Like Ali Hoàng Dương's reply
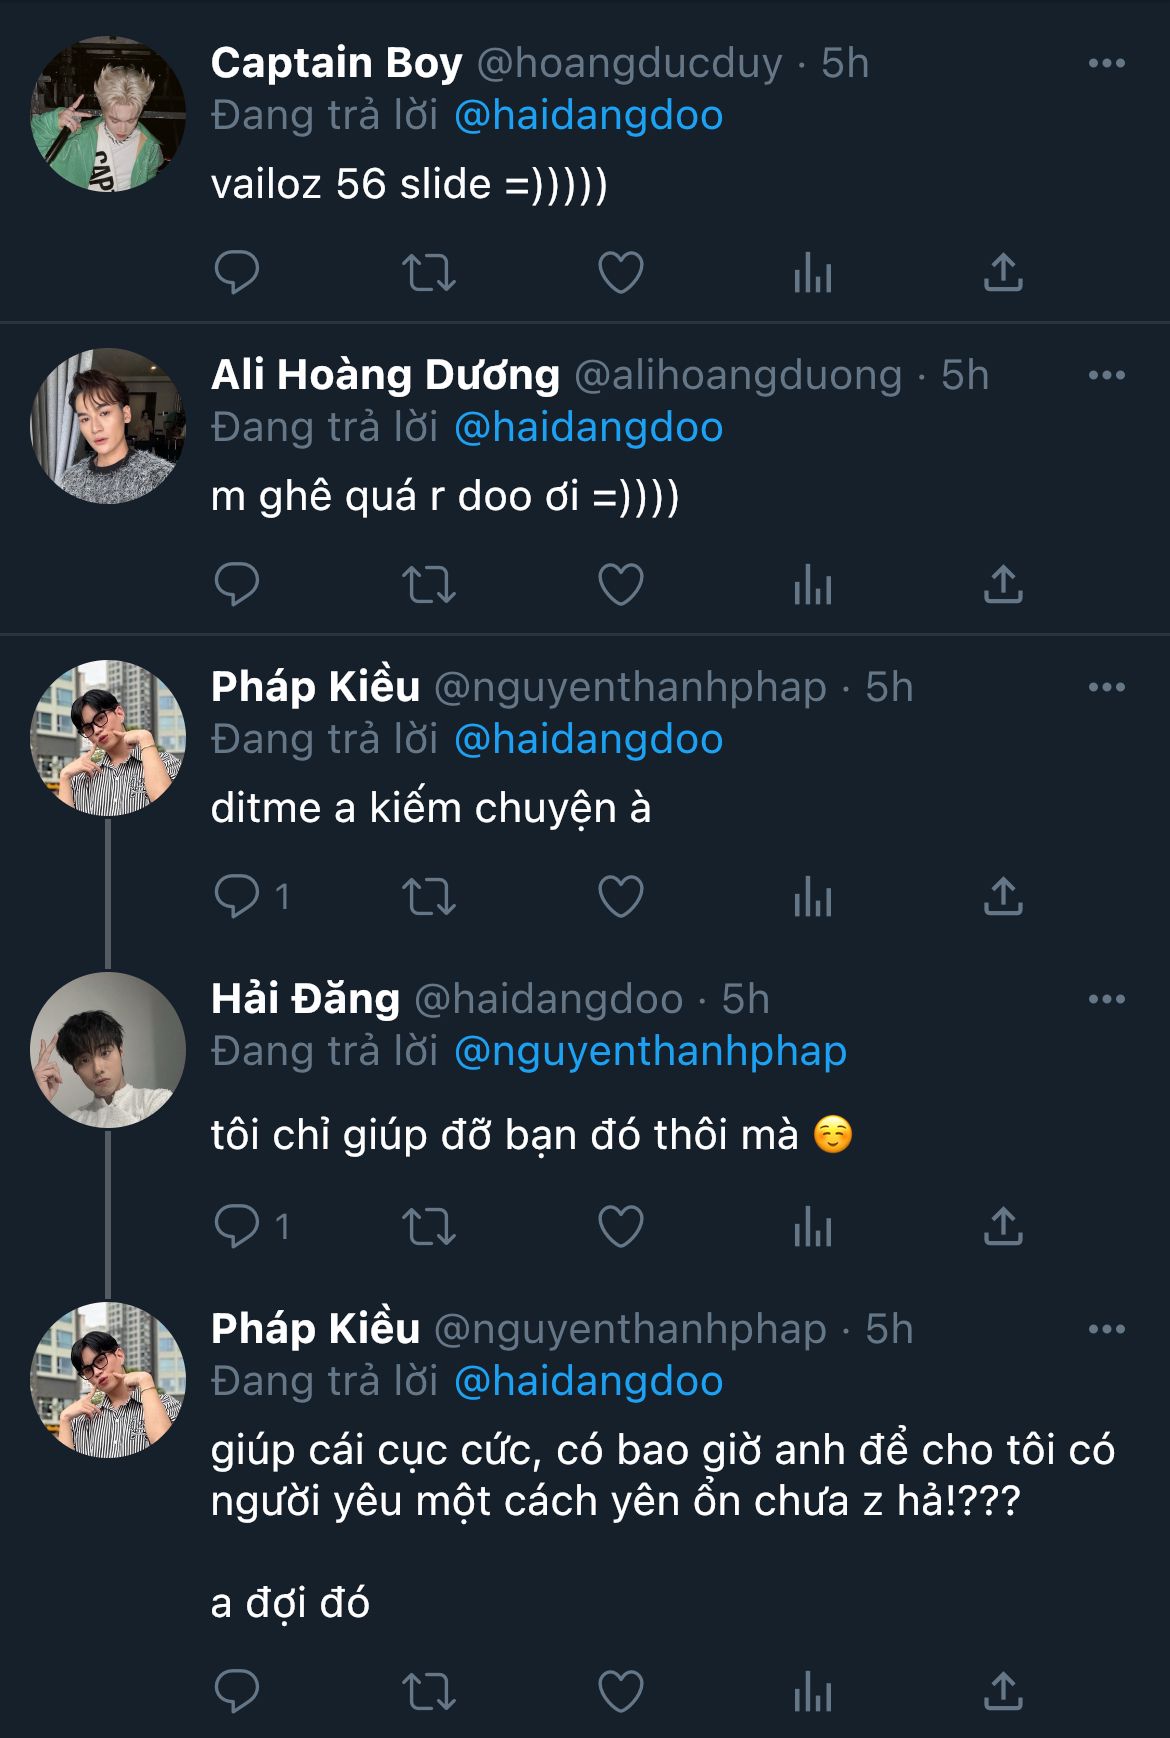This screenshot has height=1738, width=1170. point(620,584)
